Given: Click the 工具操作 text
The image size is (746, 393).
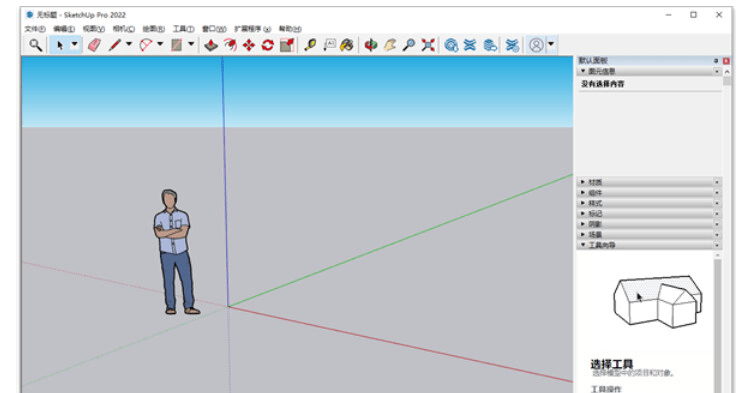Looking at the screenshot, I should coord(606,389).
